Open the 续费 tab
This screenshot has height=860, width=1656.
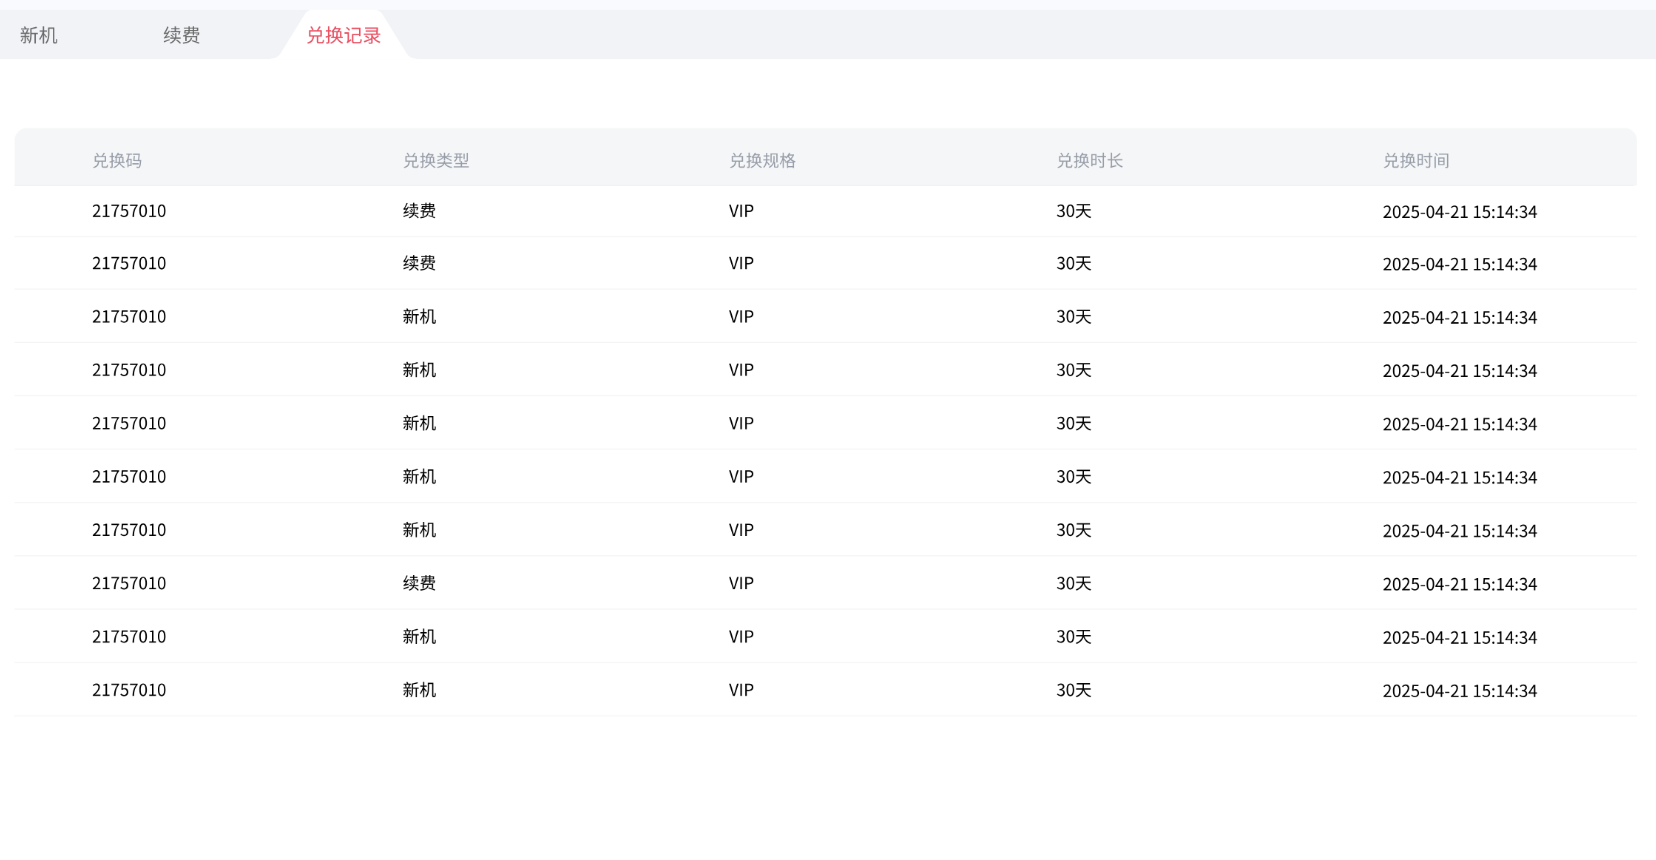[182, 35]
